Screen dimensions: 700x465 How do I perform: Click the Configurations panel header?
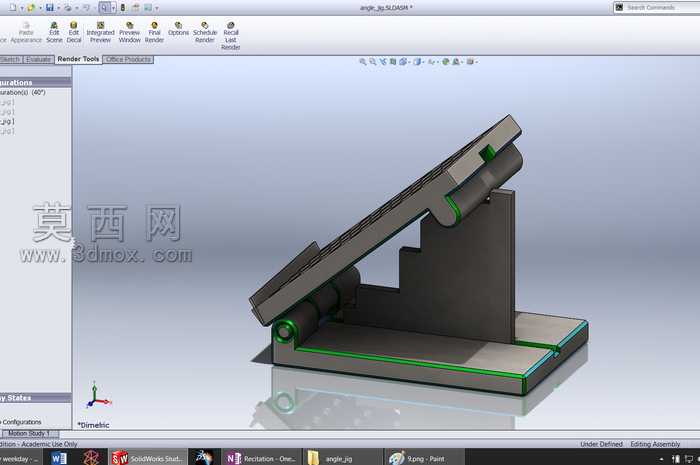[x=35, y=83]
